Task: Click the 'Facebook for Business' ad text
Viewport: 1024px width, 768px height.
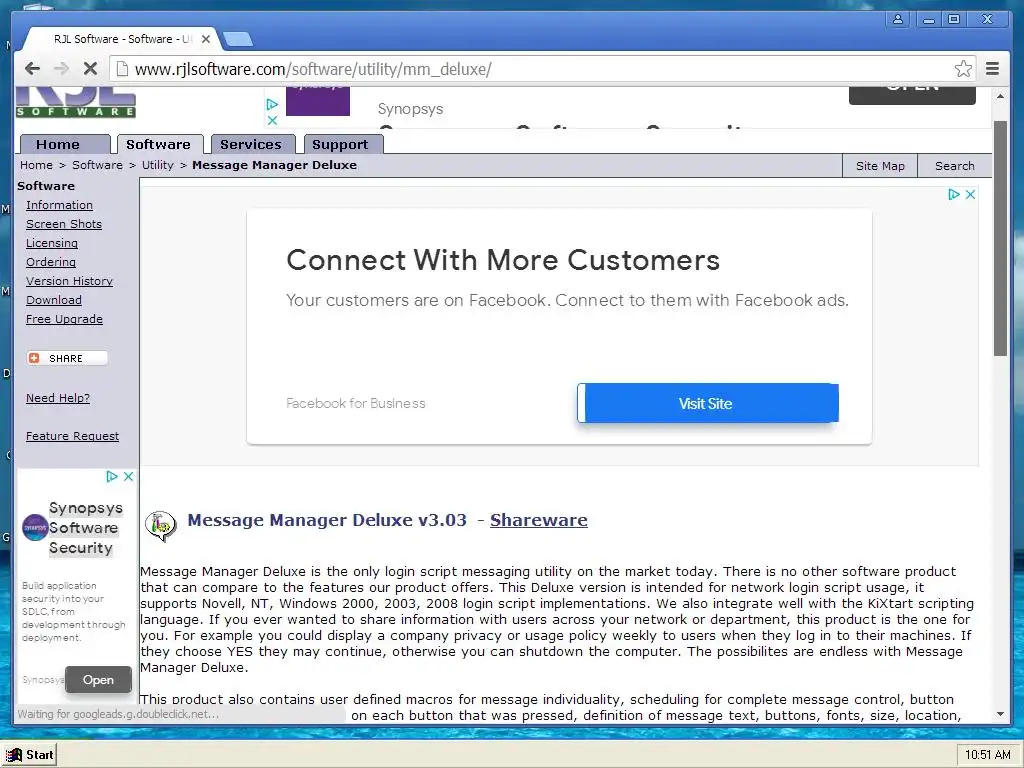Action: click(x=355, y=403)
